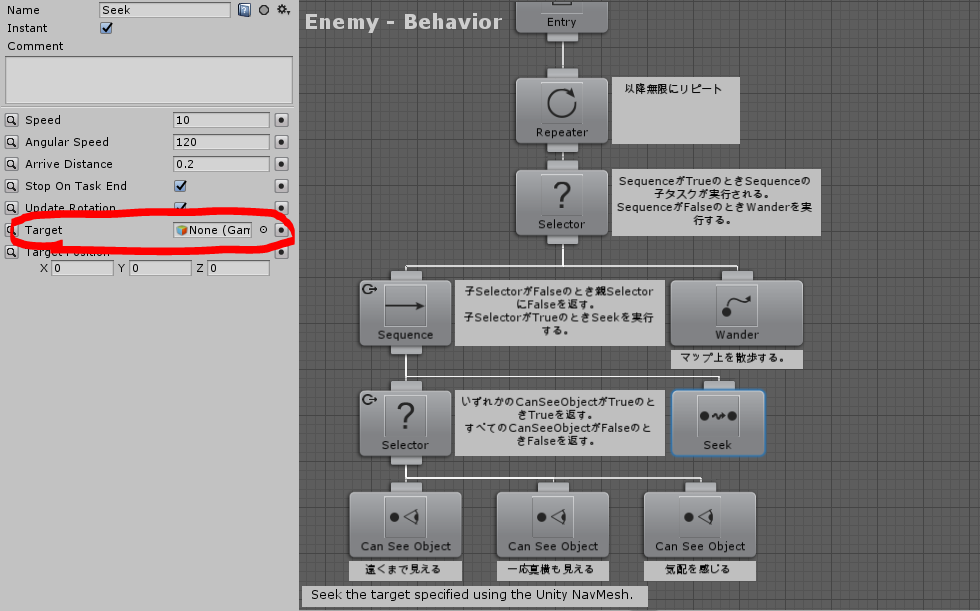Image resolution: width=980 pixels, height=611 pixels.
Task: Click the magnifier icon beside Angular Speed
Action: pyautogui.click(x=11, y=142)
